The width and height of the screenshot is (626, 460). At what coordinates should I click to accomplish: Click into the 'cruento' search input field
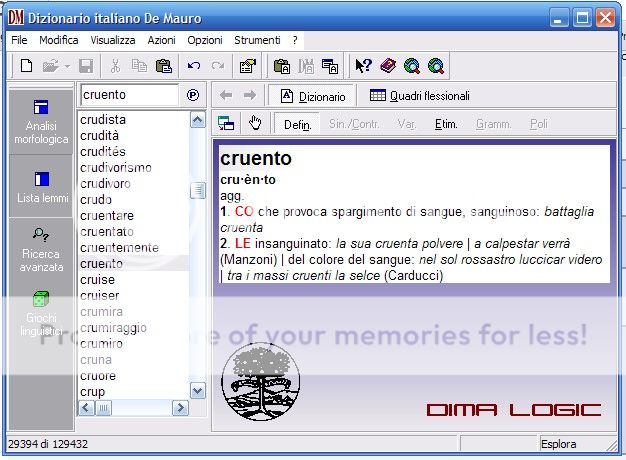pyautogui.click(x=129, y=95)
